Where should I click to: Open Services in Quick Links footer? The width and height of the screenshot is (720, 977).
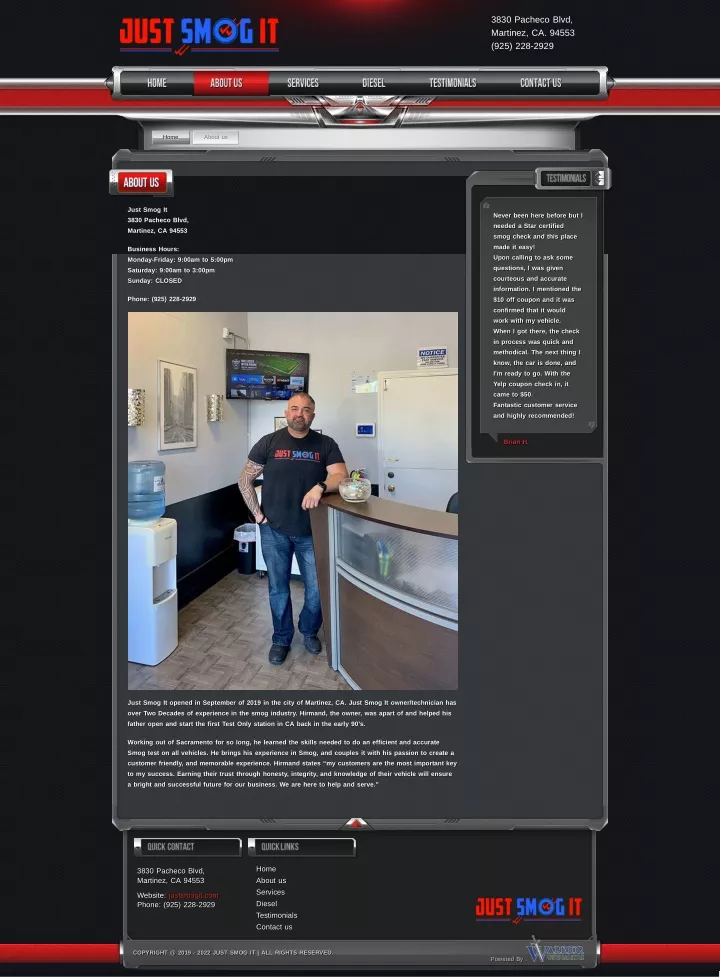click(270, 892)
